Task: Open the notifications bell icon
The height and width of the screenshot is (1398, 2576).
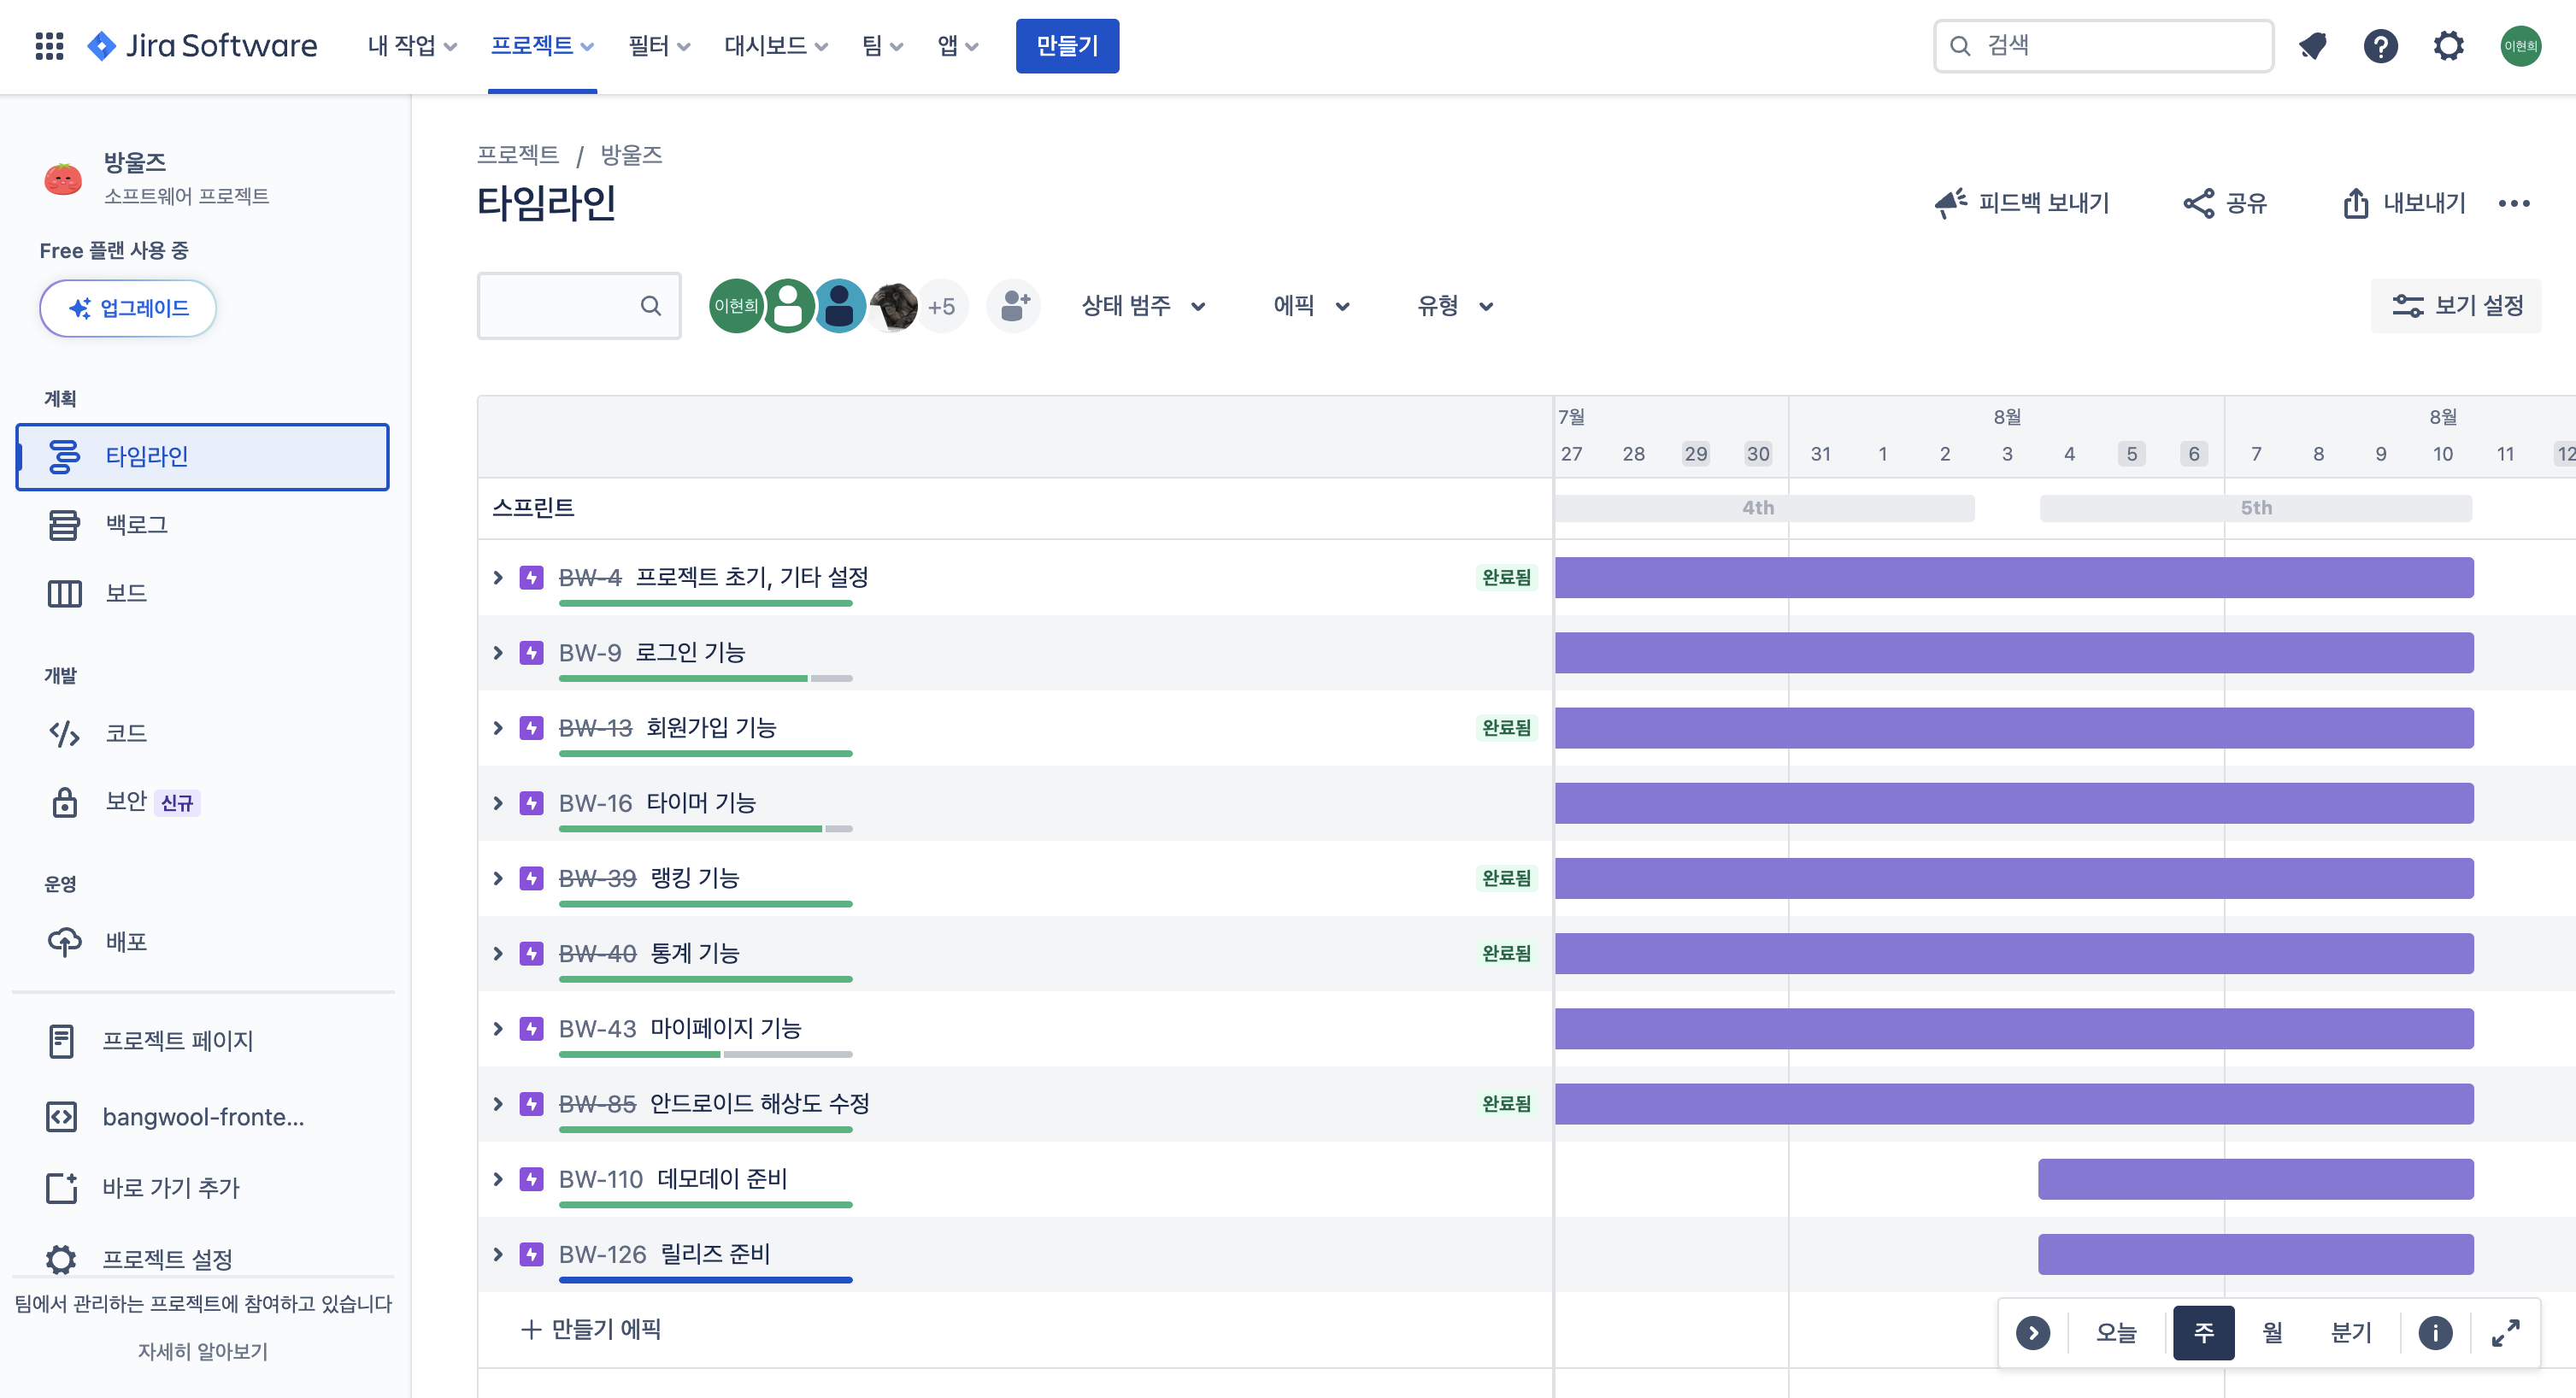Action: pyautogui.click(x=2313, y=46)
